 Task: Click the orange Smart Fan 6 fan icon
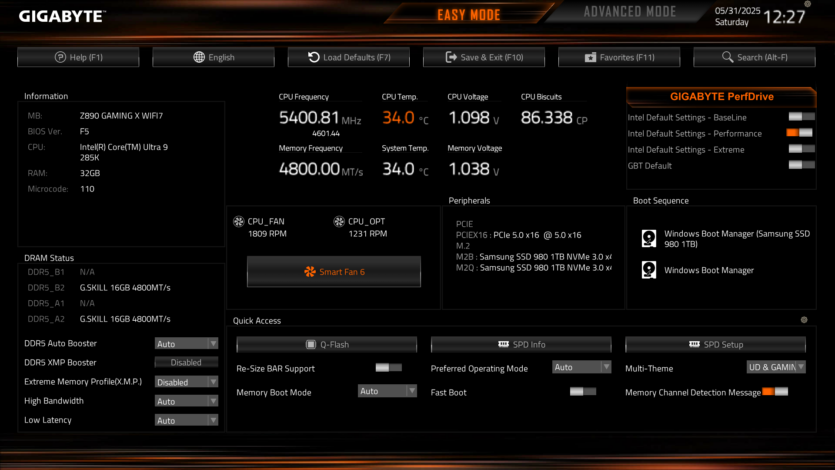(309, 271)
